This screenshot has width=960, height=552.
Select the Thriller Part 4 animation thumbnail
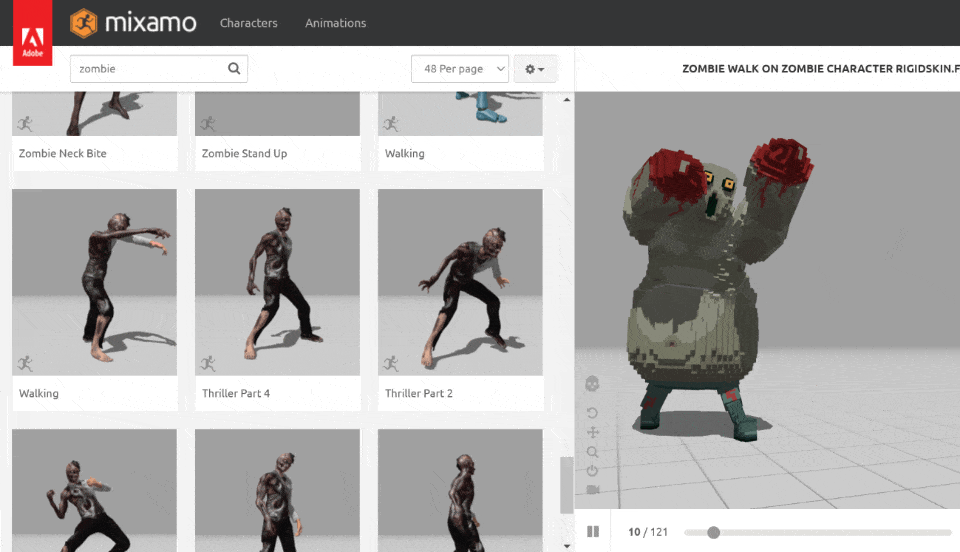click(277, 282)
